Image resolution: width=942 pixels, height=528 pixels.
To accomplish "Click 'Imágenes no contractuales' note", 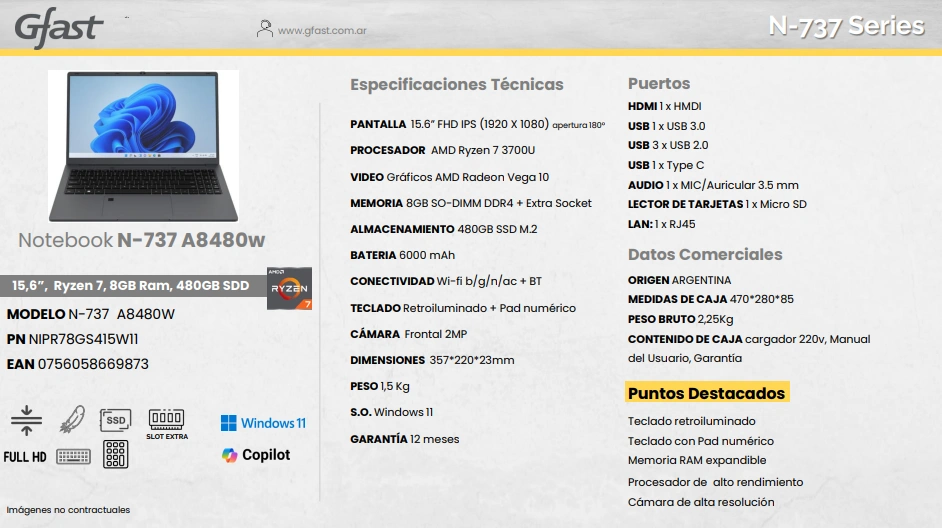I will coord(68,510).
